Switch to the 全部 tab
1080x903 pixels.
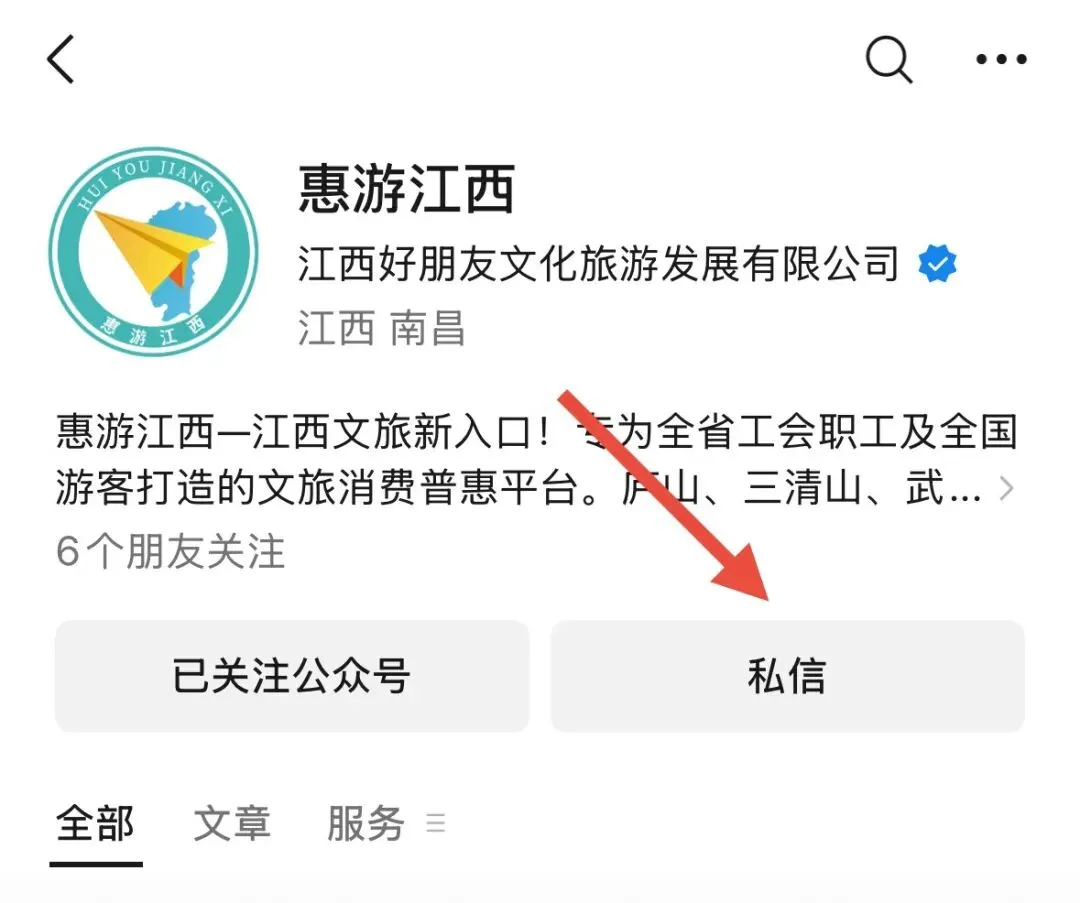[x=95, y=823]
